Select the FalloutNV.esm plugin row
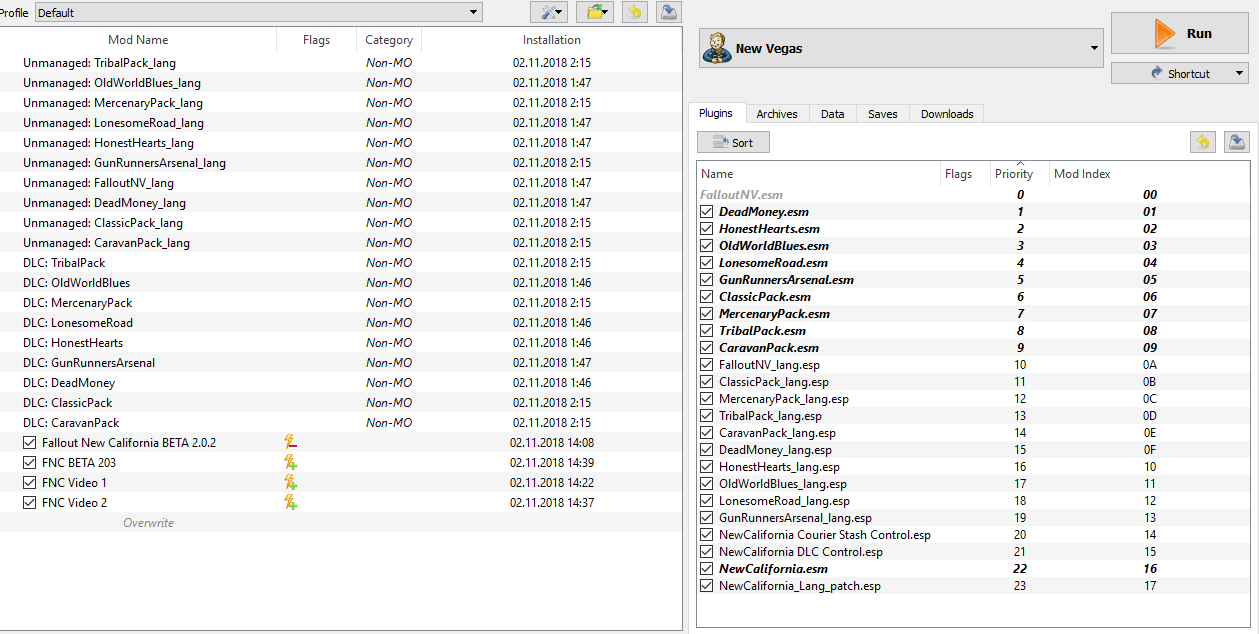This screenshot has width=1259, height=634. point(973,195)
